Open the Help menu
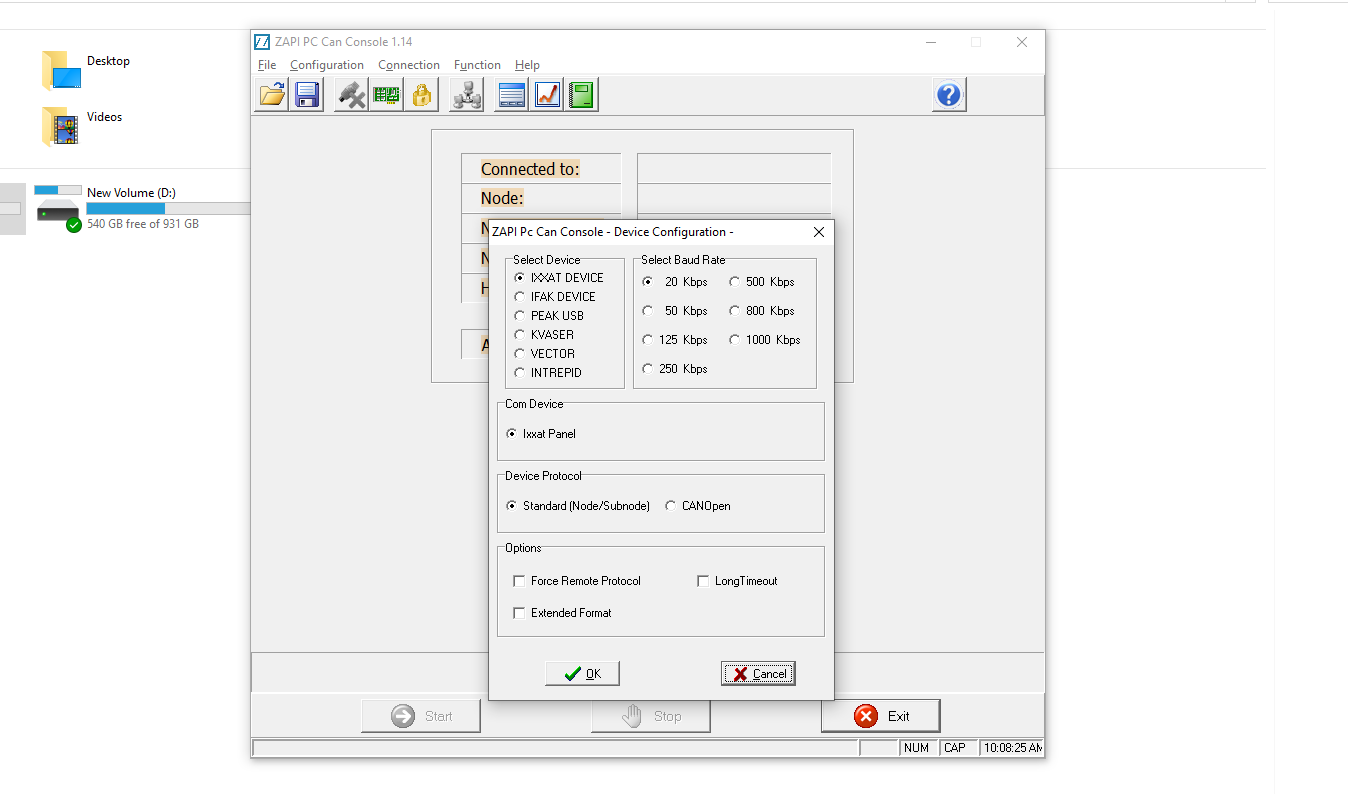This screenshot has height=794, width=1348. 527,65
